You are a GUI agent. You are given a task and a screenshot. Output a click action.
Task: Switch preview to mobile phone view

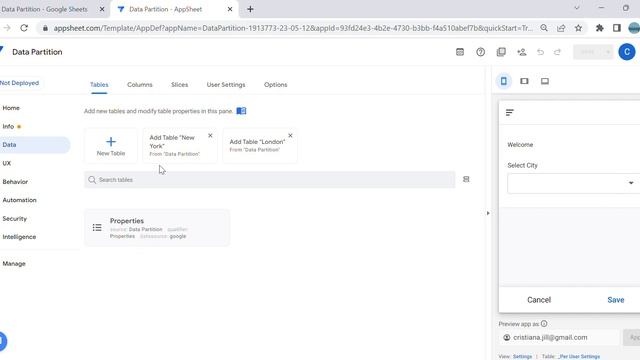tap(504, 81)
